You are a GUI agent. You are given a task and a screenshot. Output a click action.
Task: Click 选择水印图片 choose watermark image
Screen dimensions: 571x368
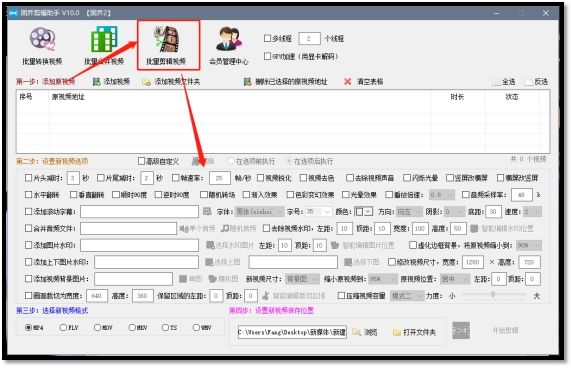pyautogui.click(x=230, y=245)
